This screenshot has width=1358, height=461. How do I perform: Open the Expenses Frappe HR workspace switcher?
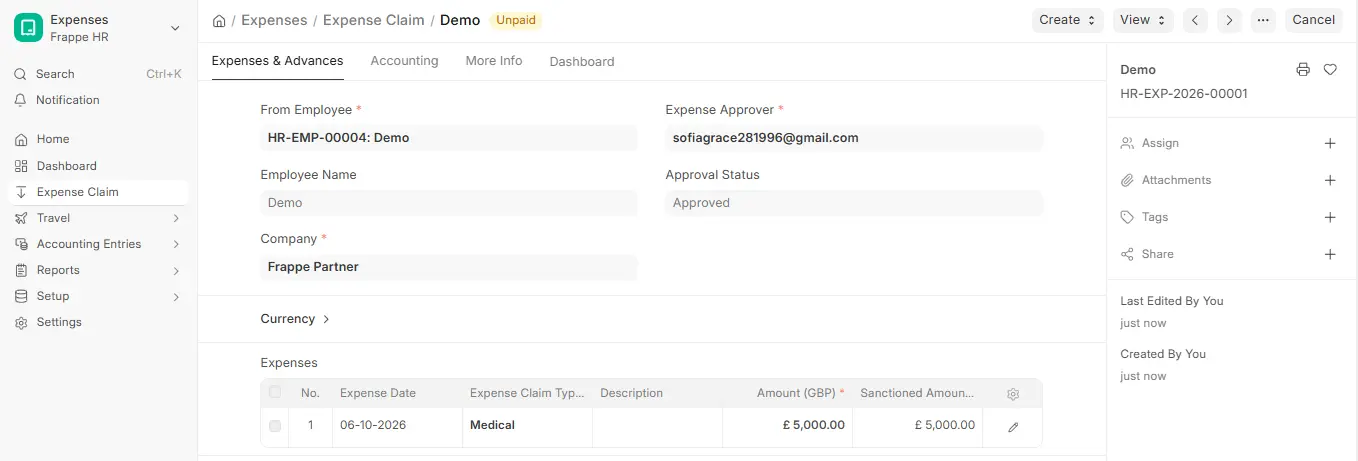click(x=98, y=28)
